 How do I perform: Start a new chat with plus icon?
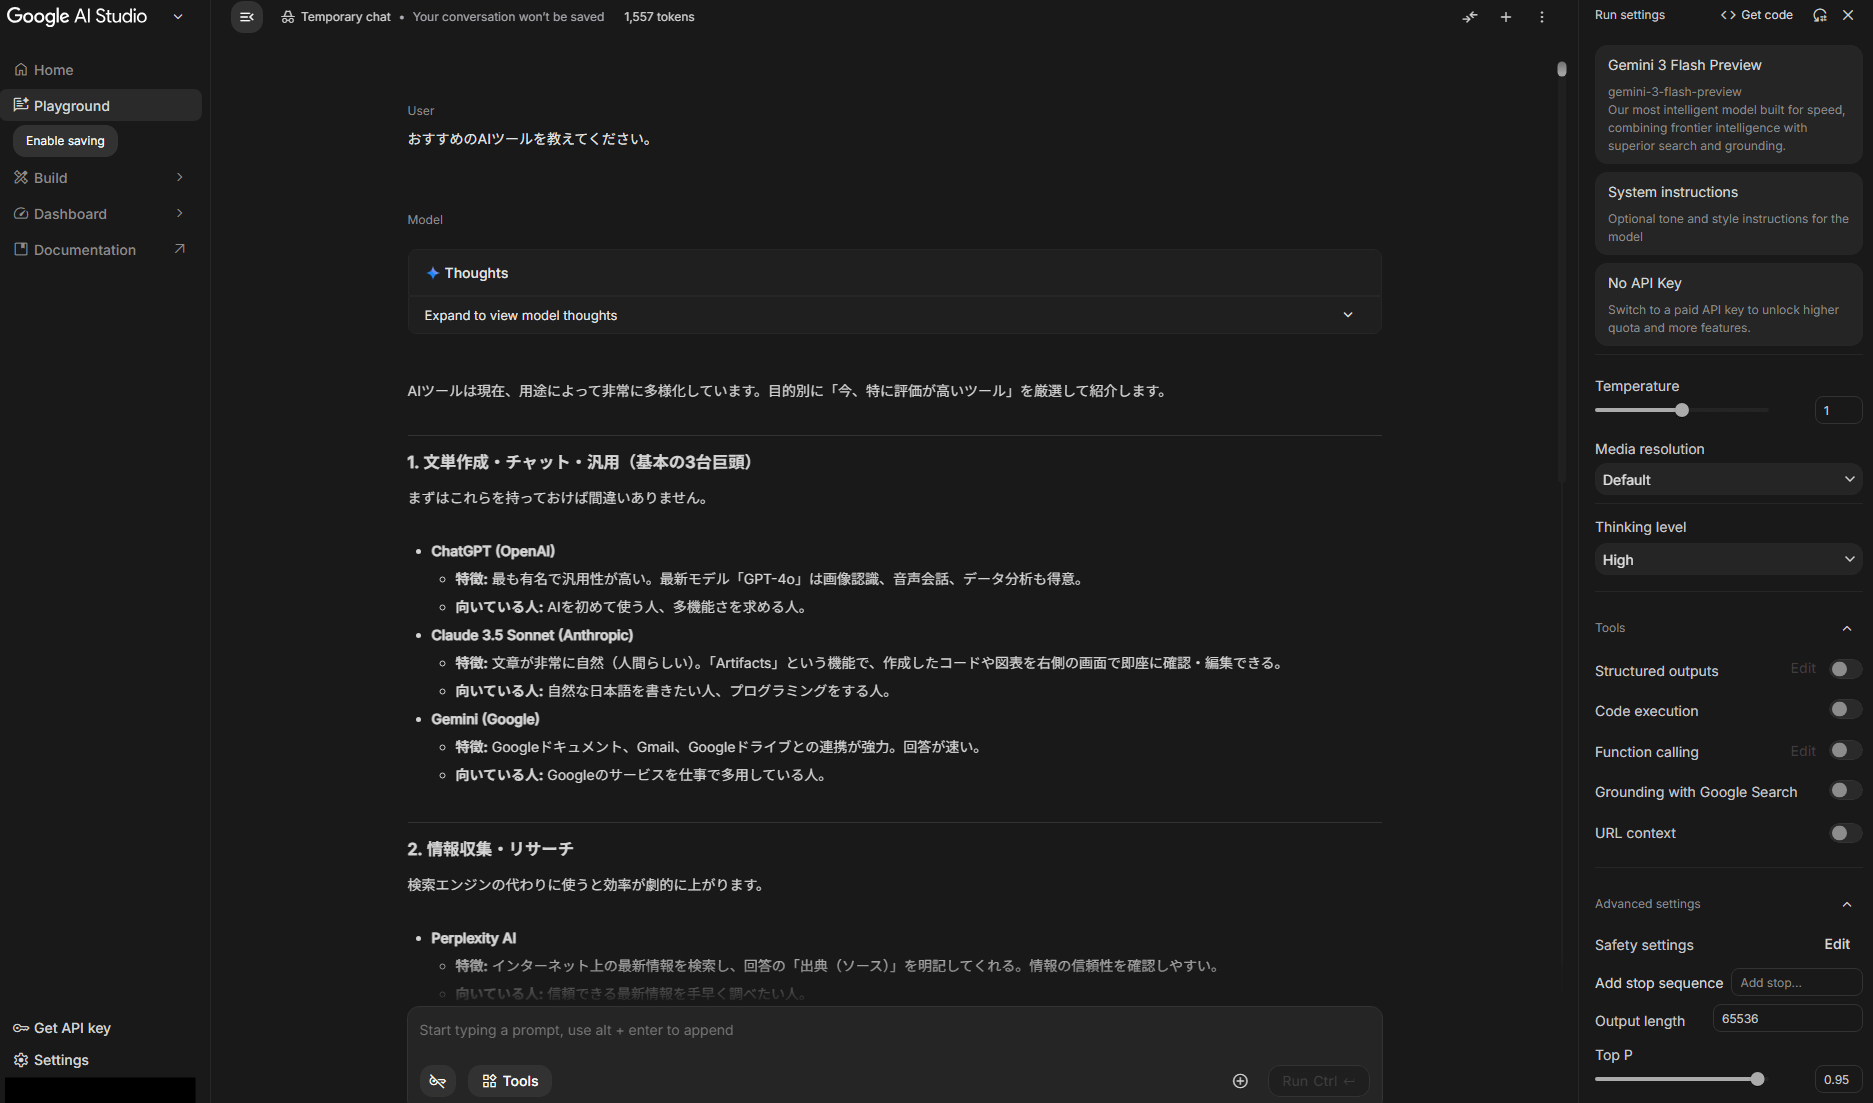(x=1505, y=17)
